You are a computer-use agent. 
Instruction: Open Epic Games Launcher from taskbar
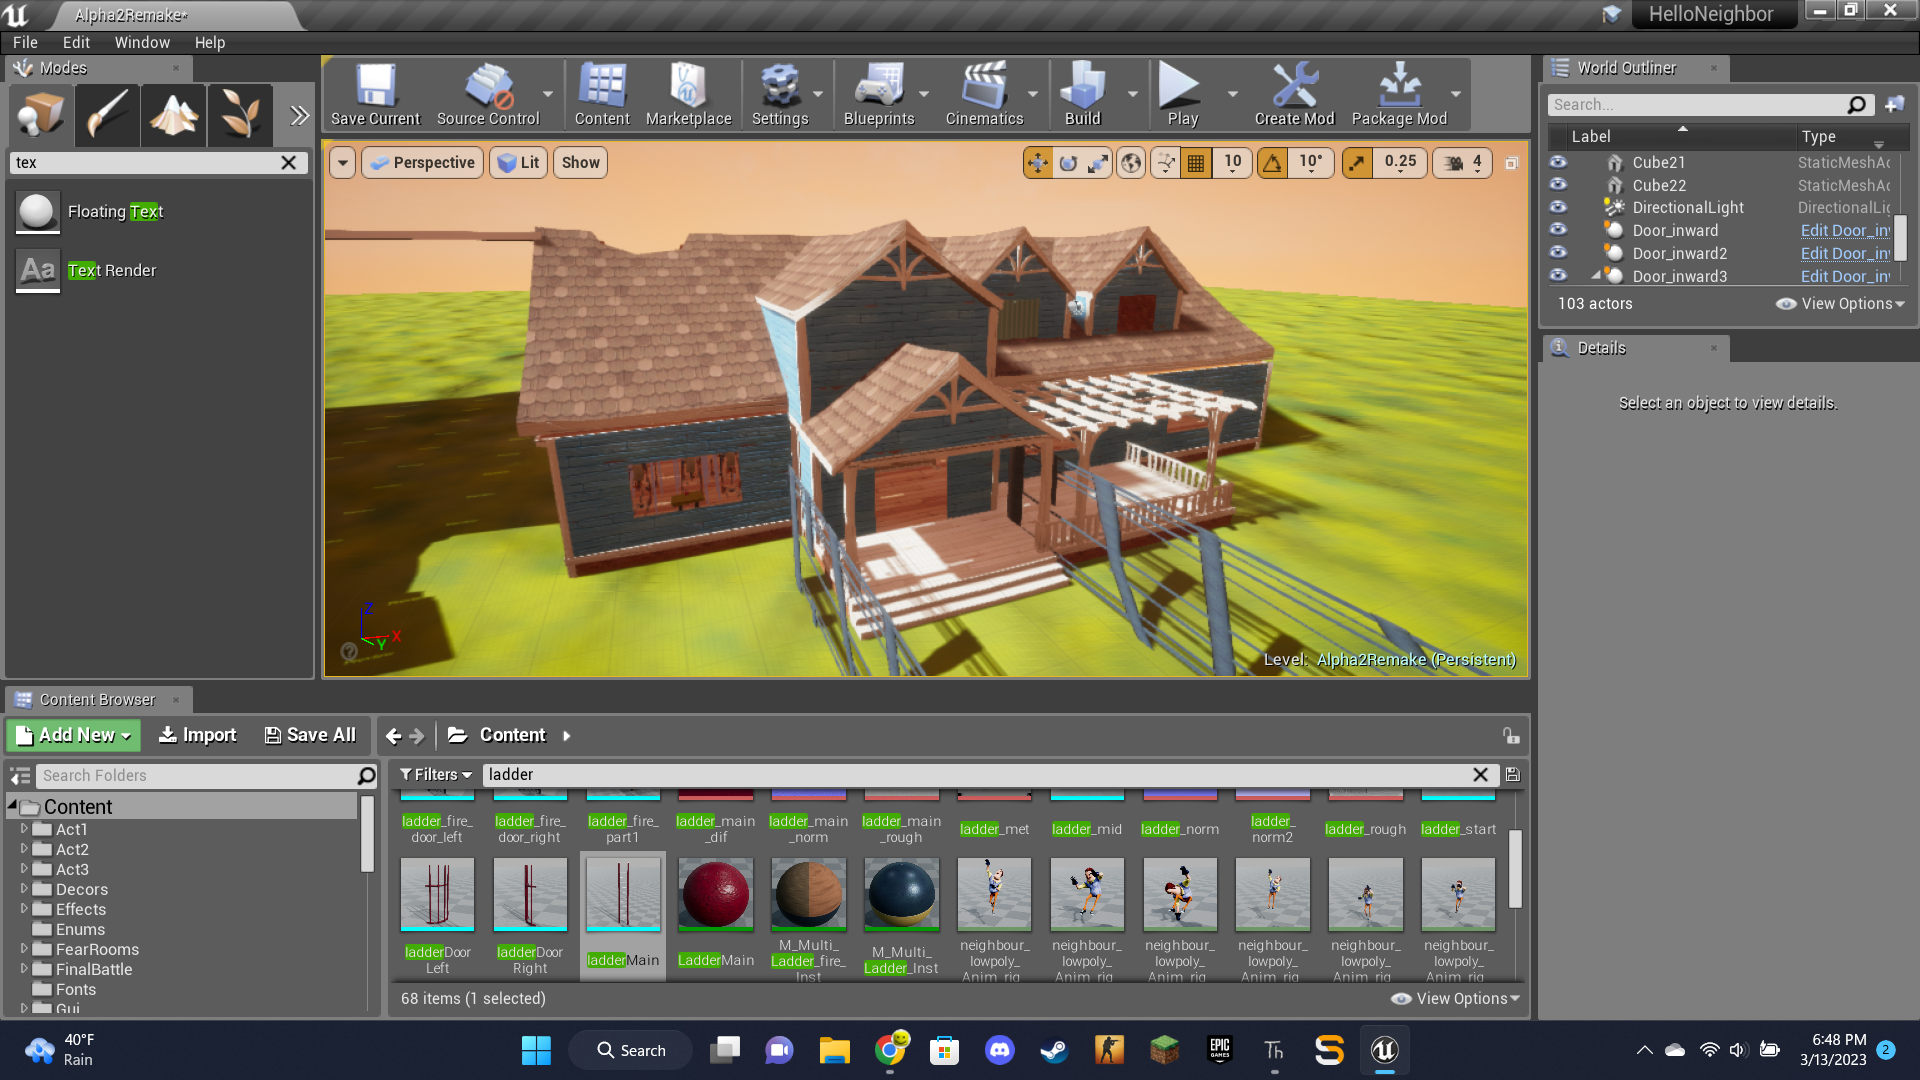(1219, 1050)
